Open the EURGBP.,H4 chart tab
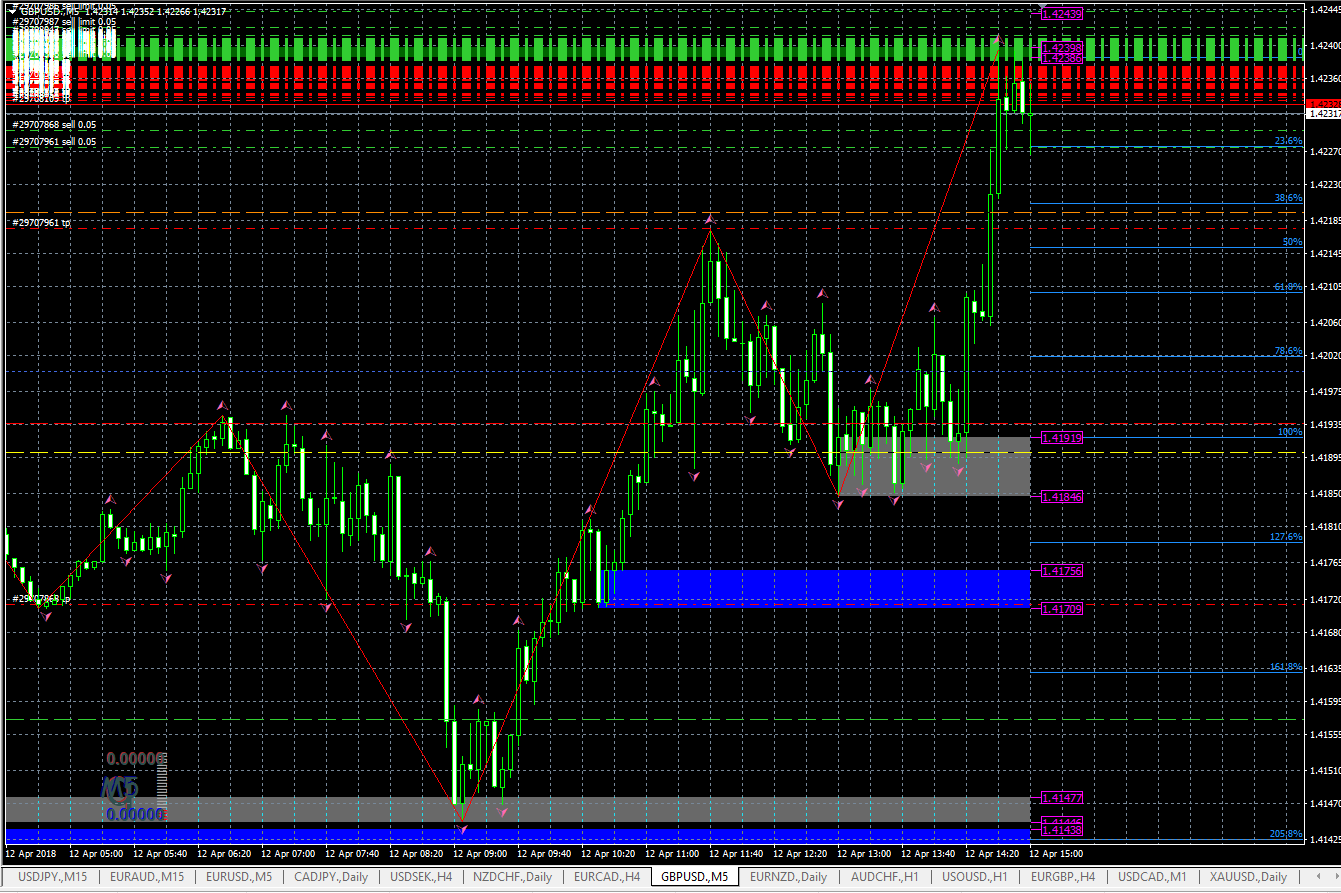1341x893 pixels. coord(1062,877)
